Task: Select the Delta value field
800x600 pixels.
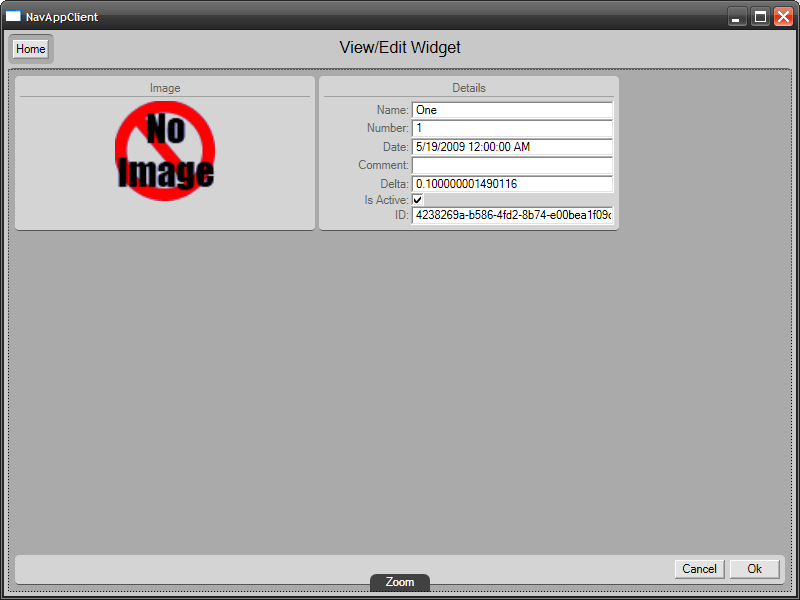Action: (512, 184)
